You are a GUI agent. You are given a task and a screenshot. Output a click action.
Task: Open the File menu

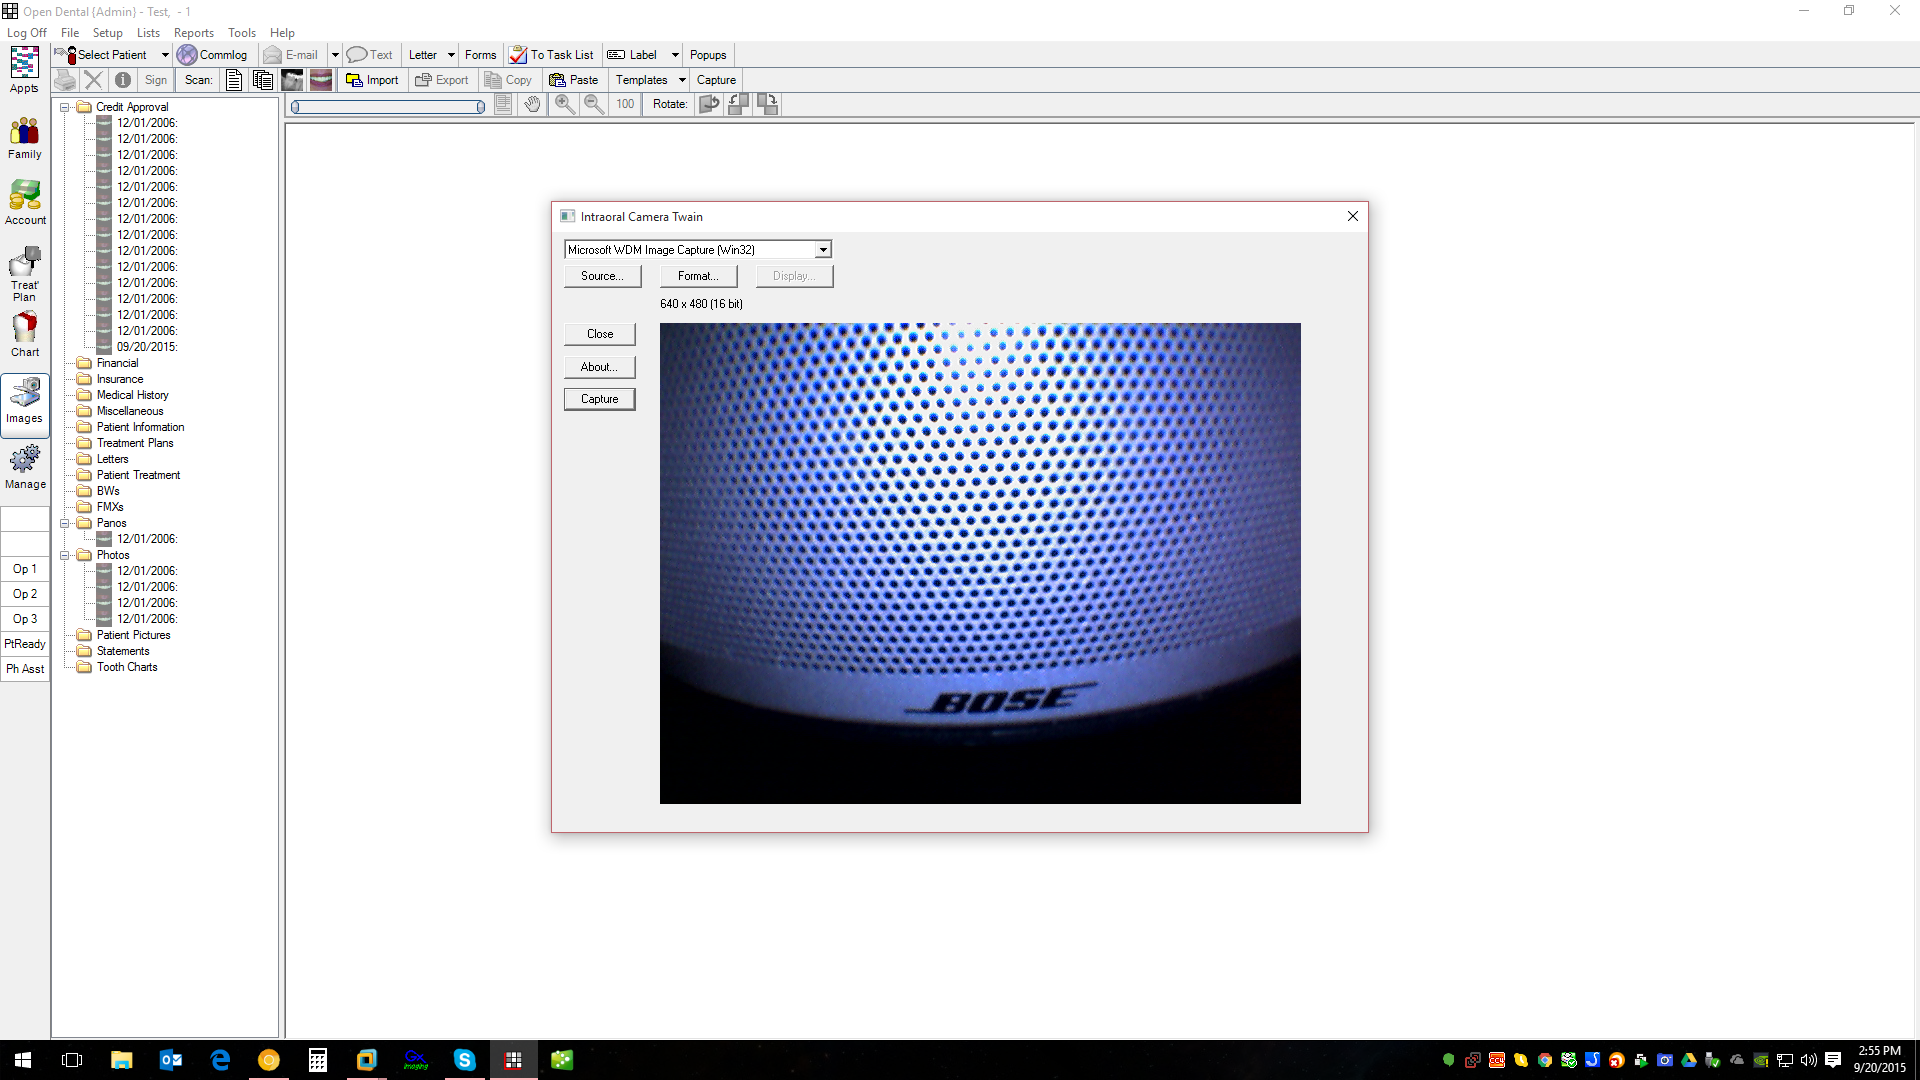(70, 33)
